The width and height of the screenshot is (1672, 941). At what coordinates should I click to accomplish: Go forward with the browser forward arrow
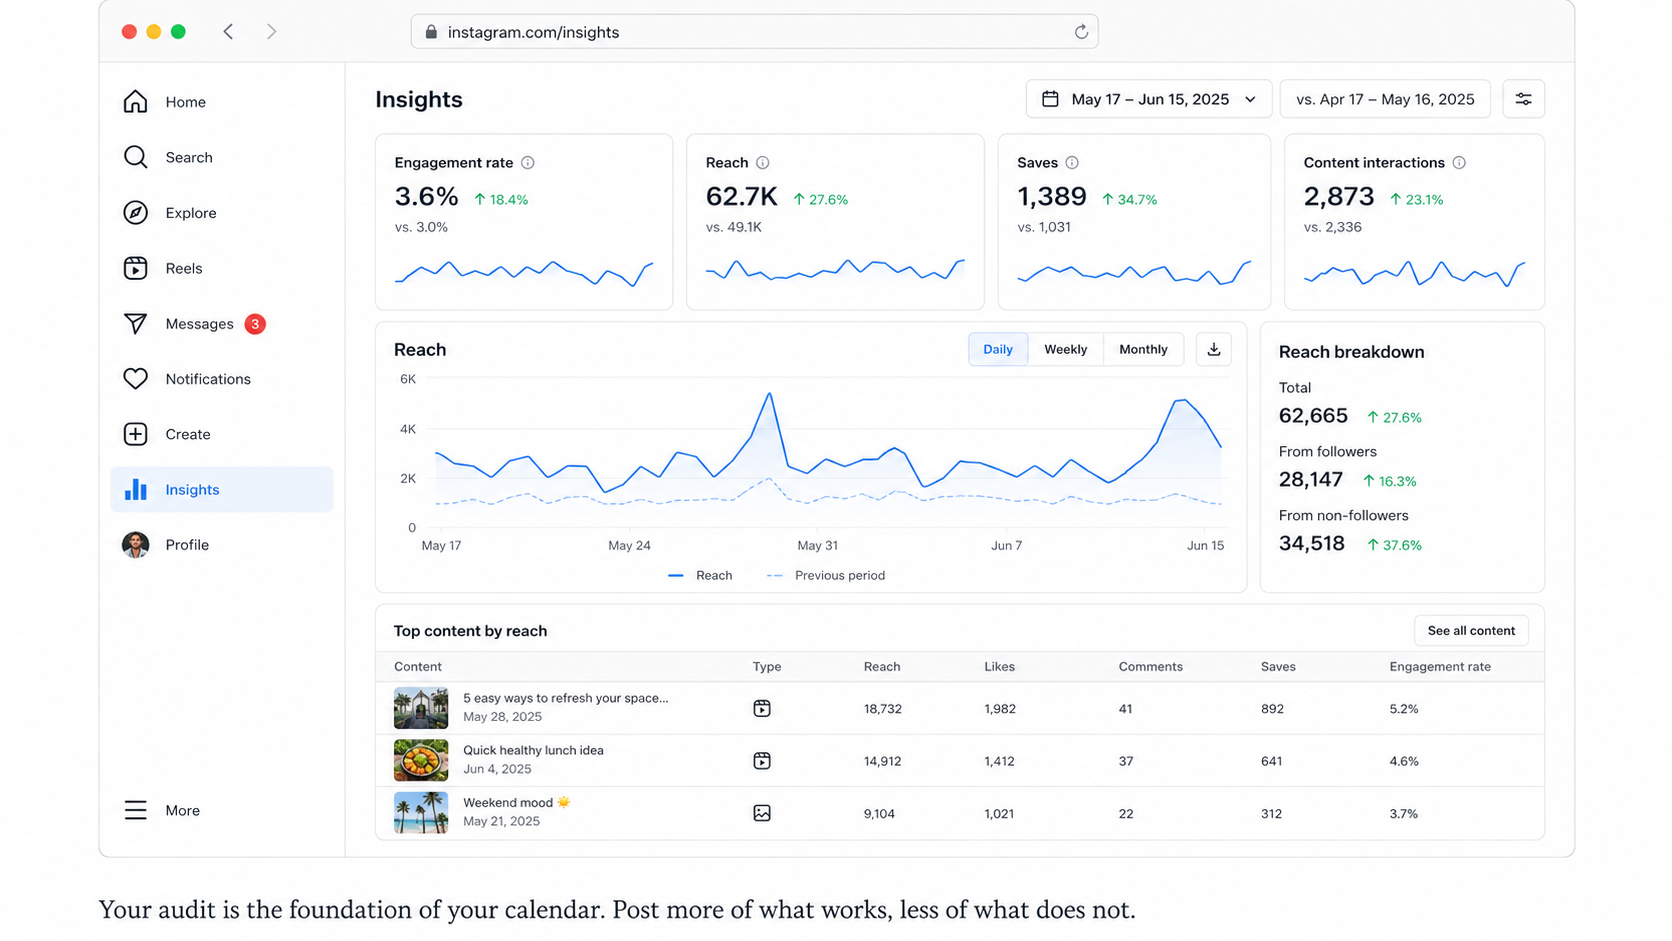271,32
